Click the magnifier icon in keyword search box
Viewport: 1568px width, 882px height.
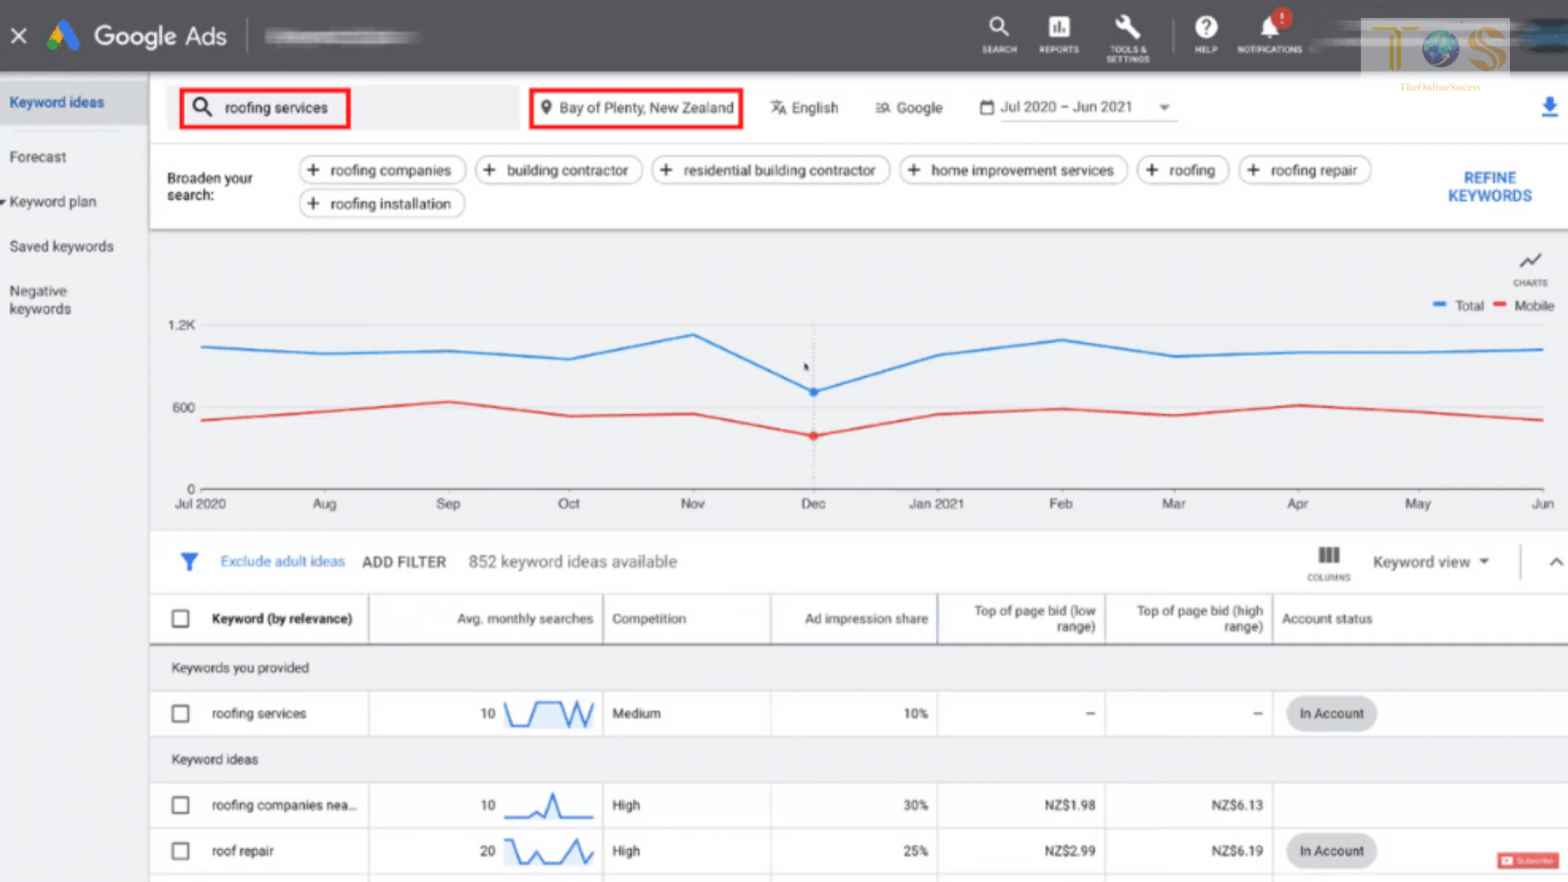[202, 107]
